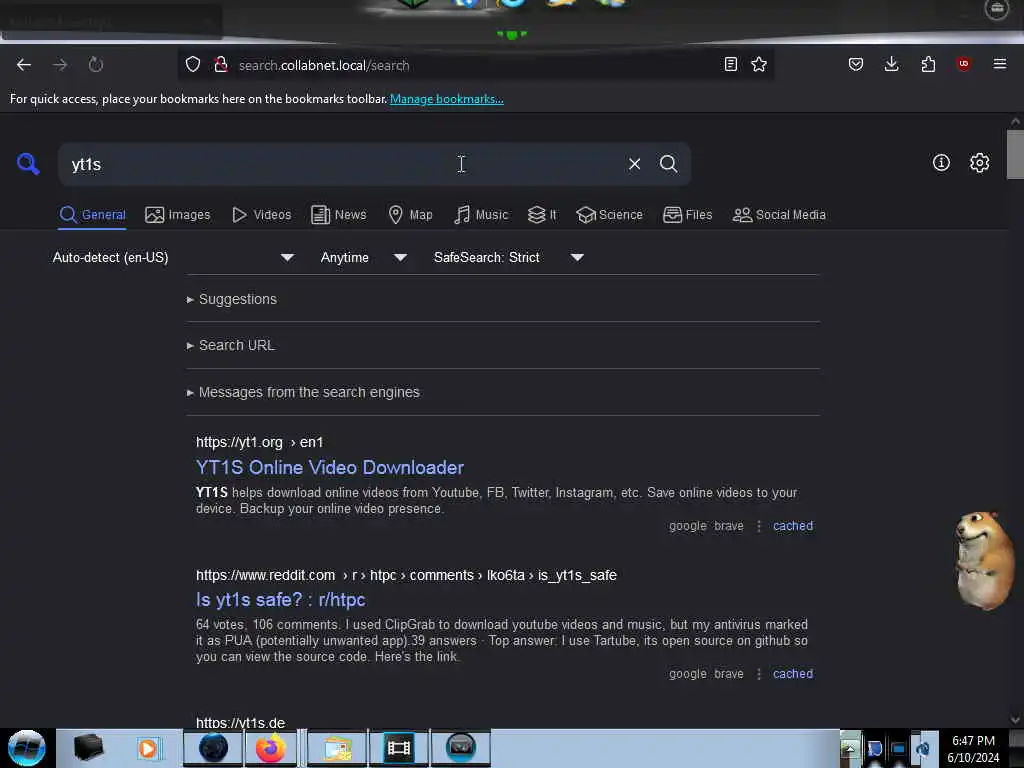Click the https://yt1.org result URL
This screenshot has width=1024, height=768.
[259, 442]
